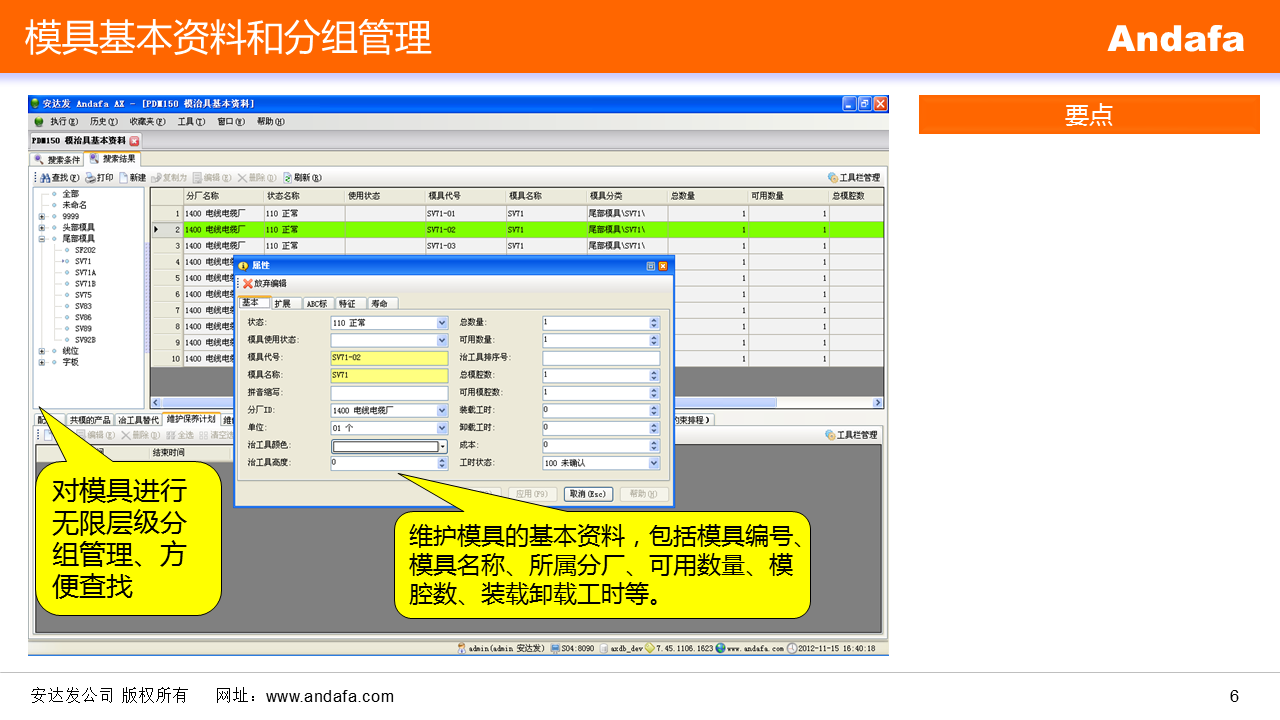1280x720 pixels.
Task: Open the 状态 dropdown showing 110 正常
Action: [x=442, y=323]
